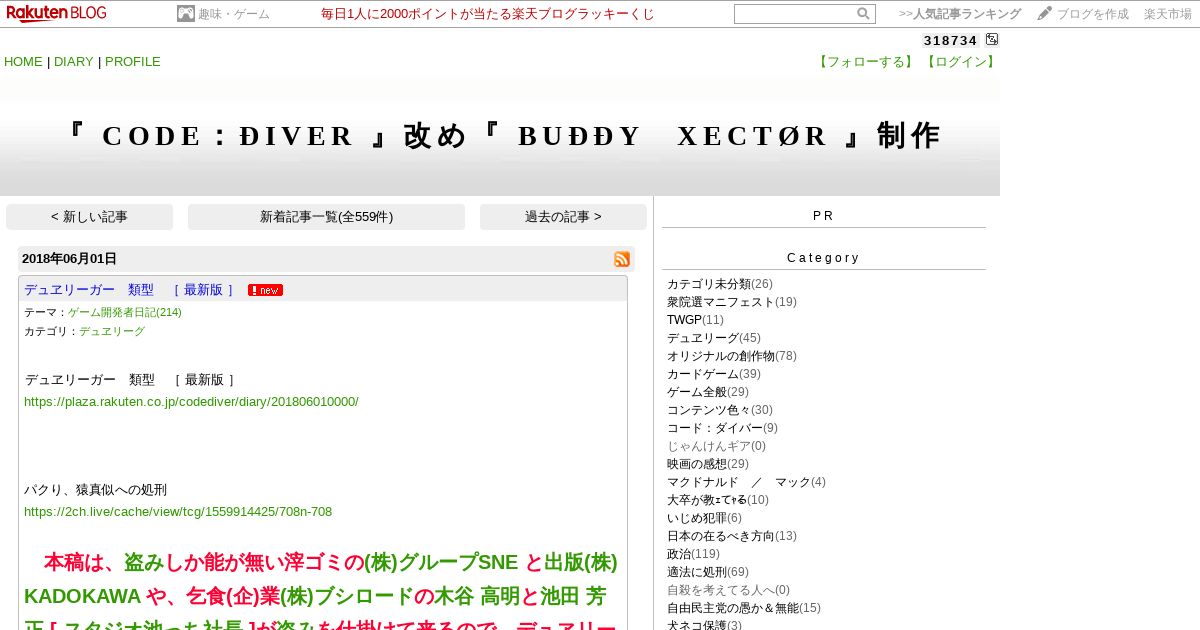Open category コンテンツ色々(30)
The width and height of the screenshot is (1200, 630).
[x=720, y=410]
